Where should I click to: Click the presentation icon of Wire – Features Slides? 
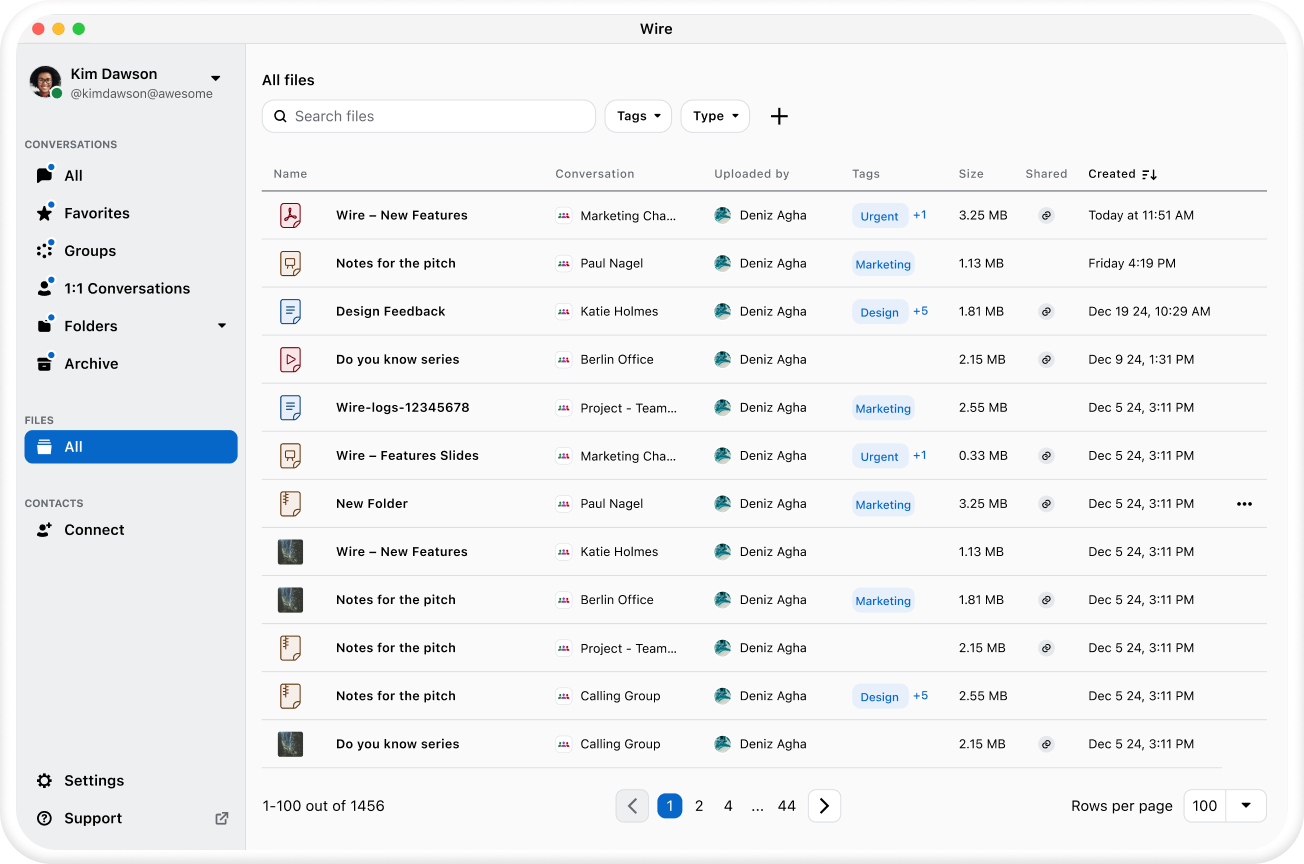[x=290, y=455]
